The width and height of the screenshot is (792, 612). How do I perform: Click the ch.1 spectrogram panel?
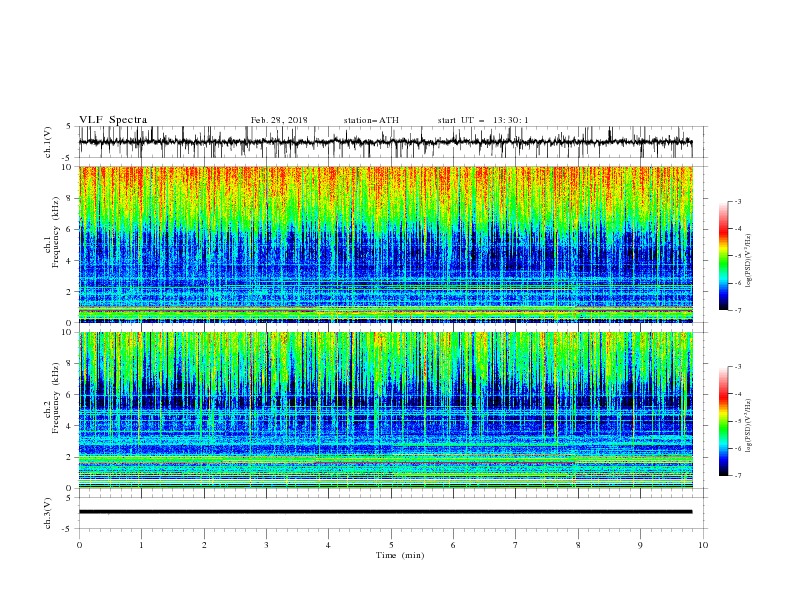point(386,244)
